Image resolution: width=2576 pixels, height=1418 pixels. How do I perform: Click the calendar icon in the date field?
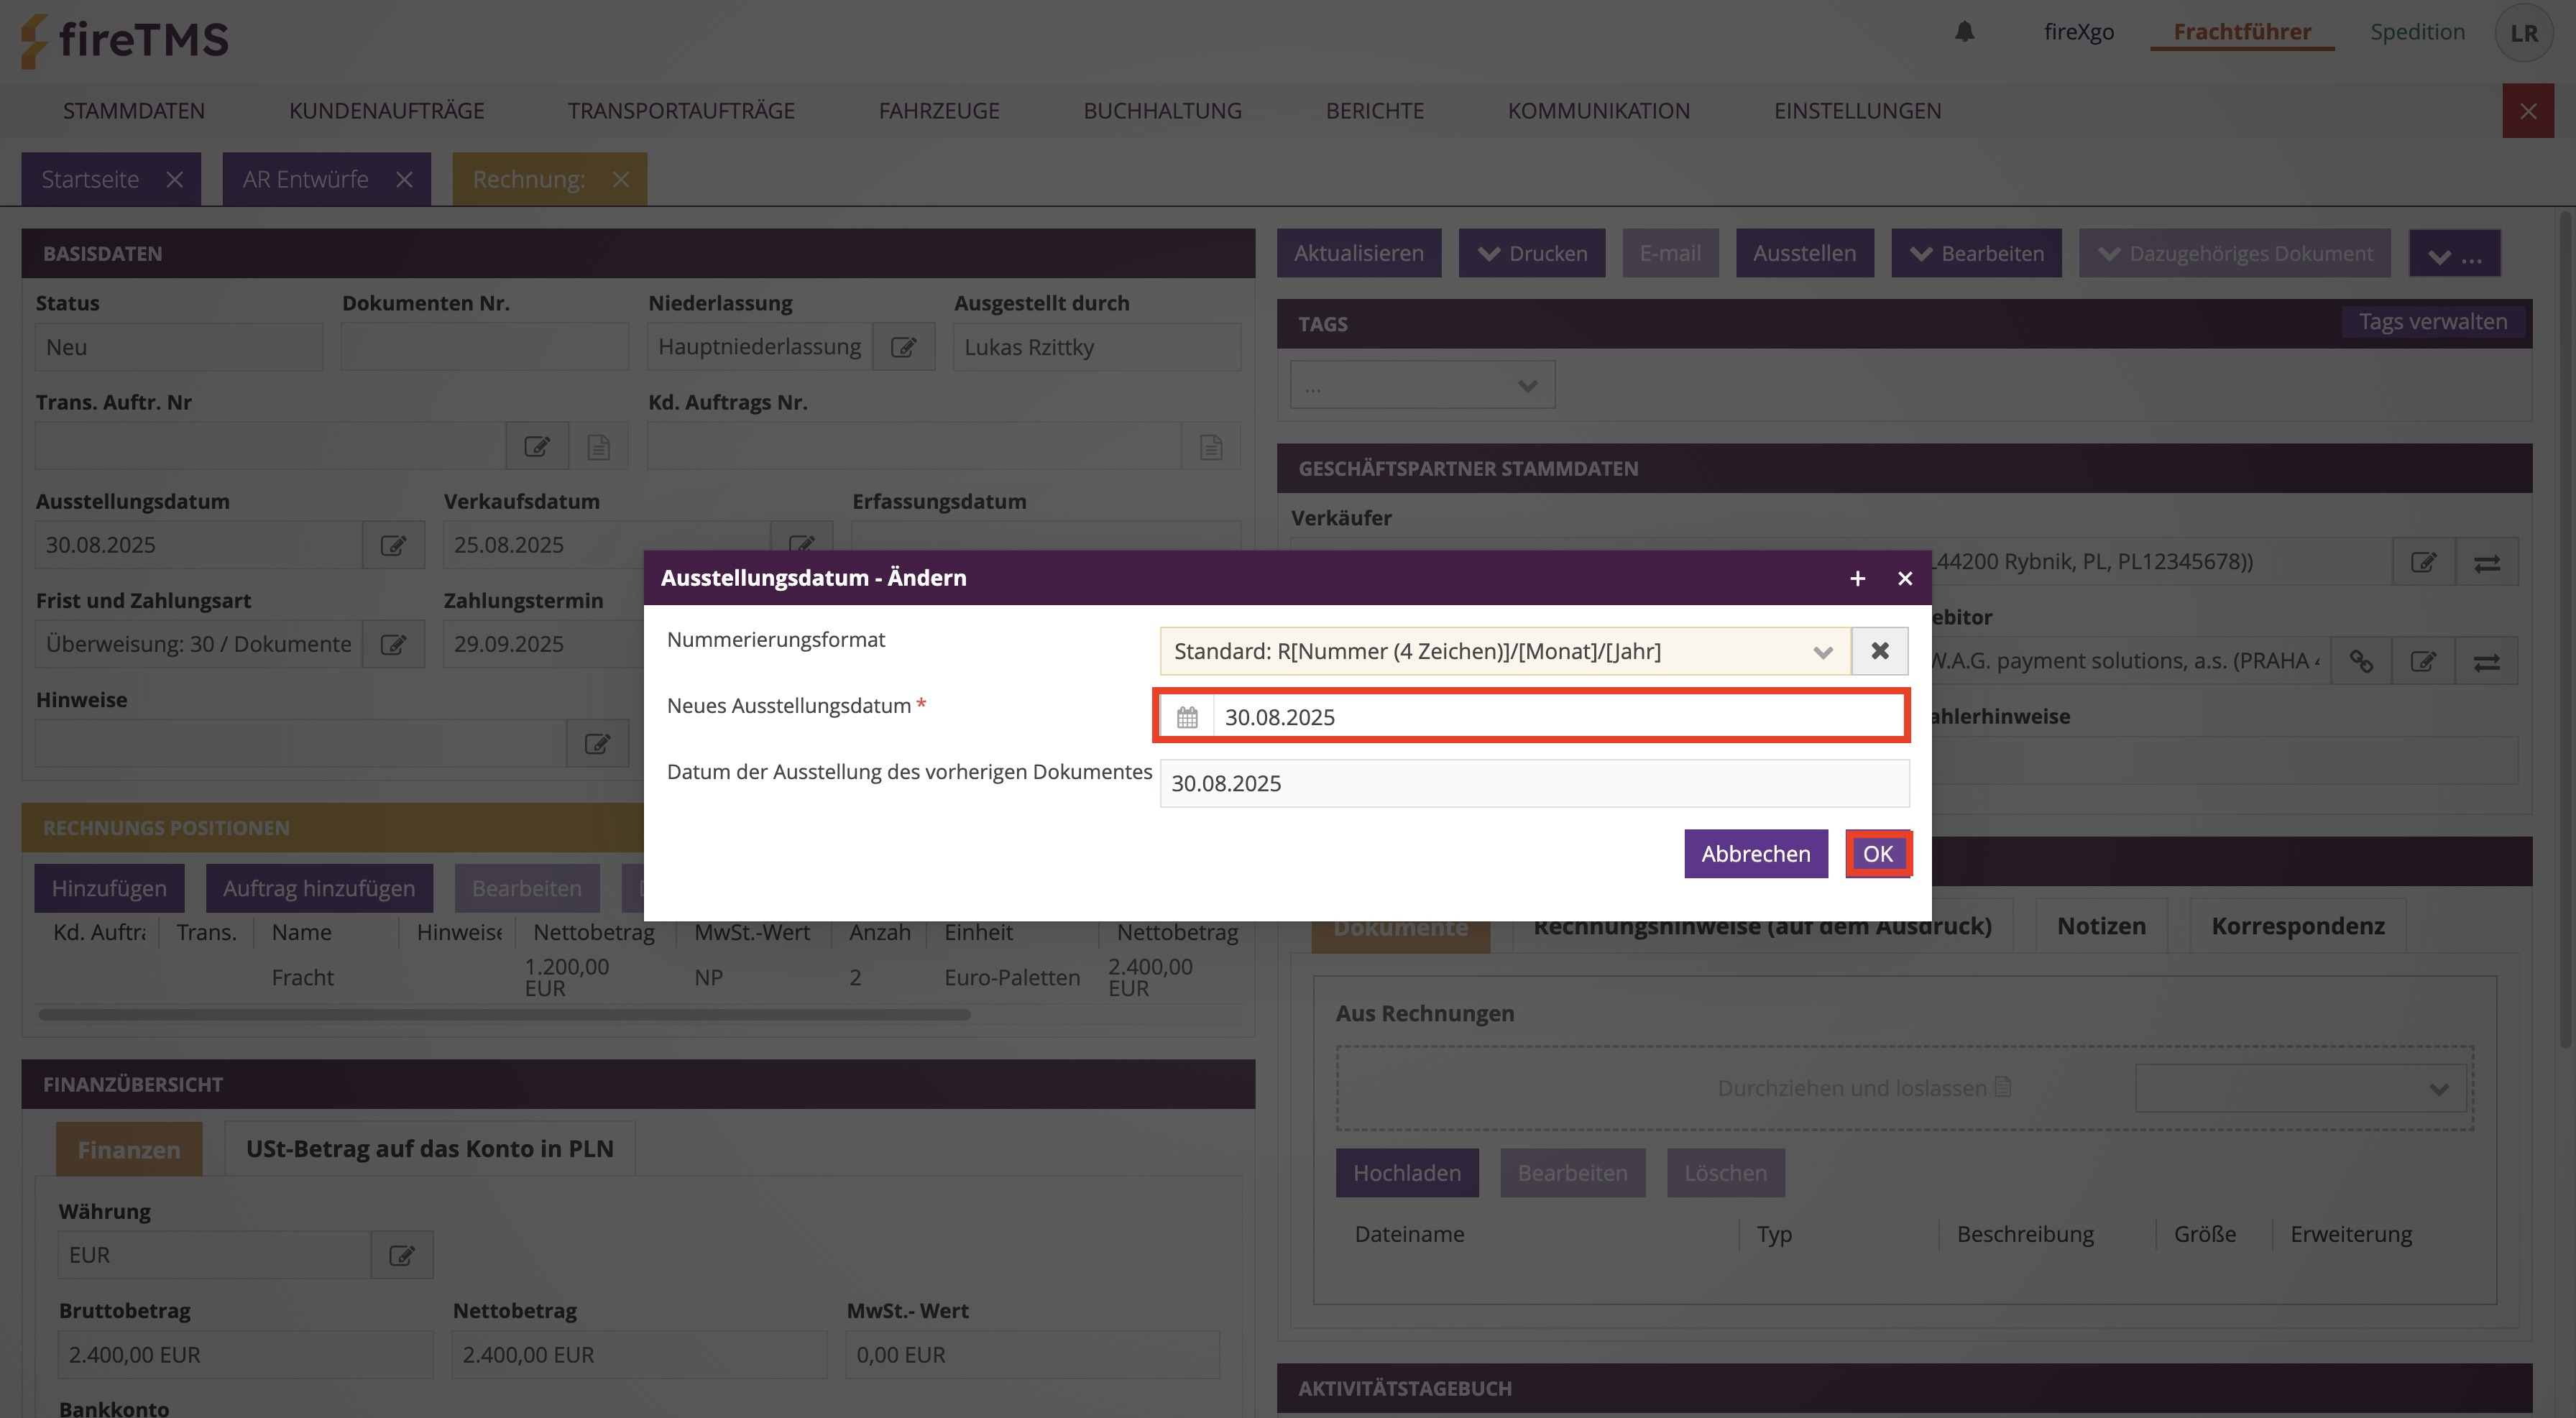click(x=1187, y=717)
